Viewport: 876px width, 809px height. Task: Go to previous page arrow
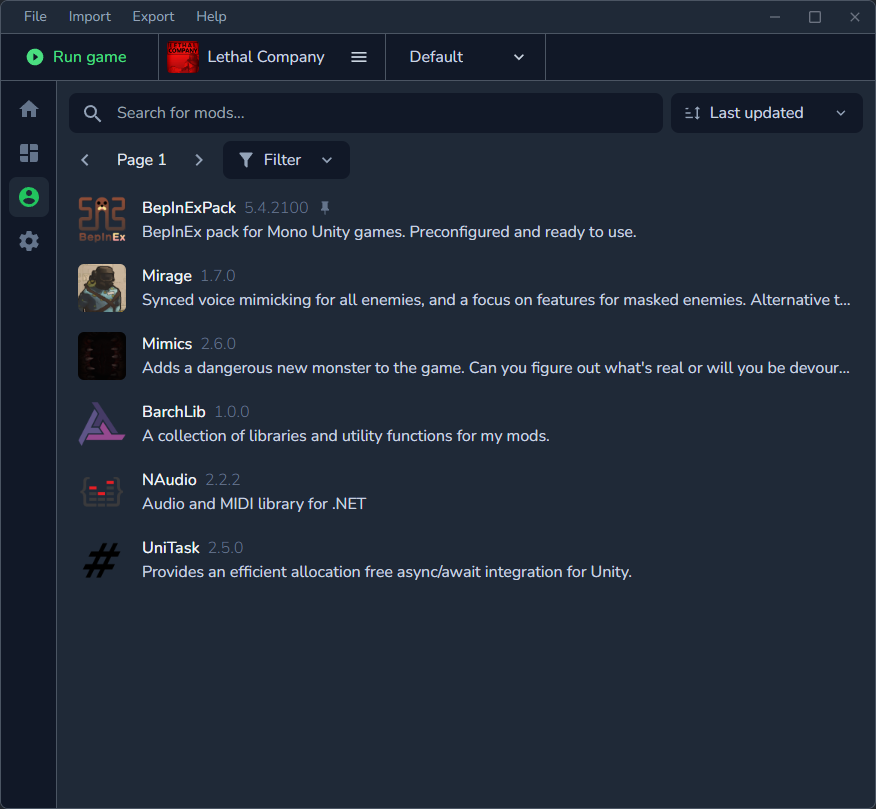(85, 160)
